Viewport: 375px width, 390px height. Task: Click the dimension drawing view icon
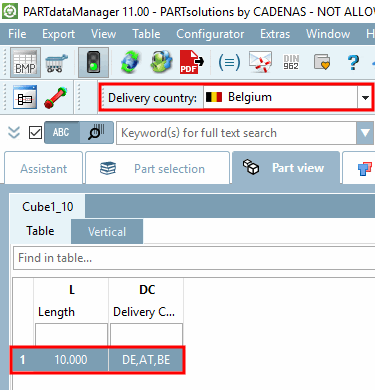25,97
